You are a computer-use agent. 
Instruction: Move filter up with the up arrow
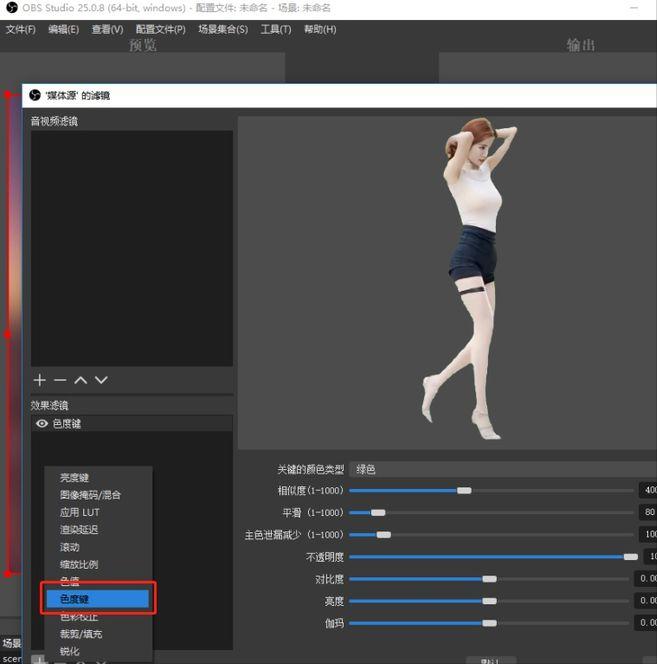click(81, 380)
